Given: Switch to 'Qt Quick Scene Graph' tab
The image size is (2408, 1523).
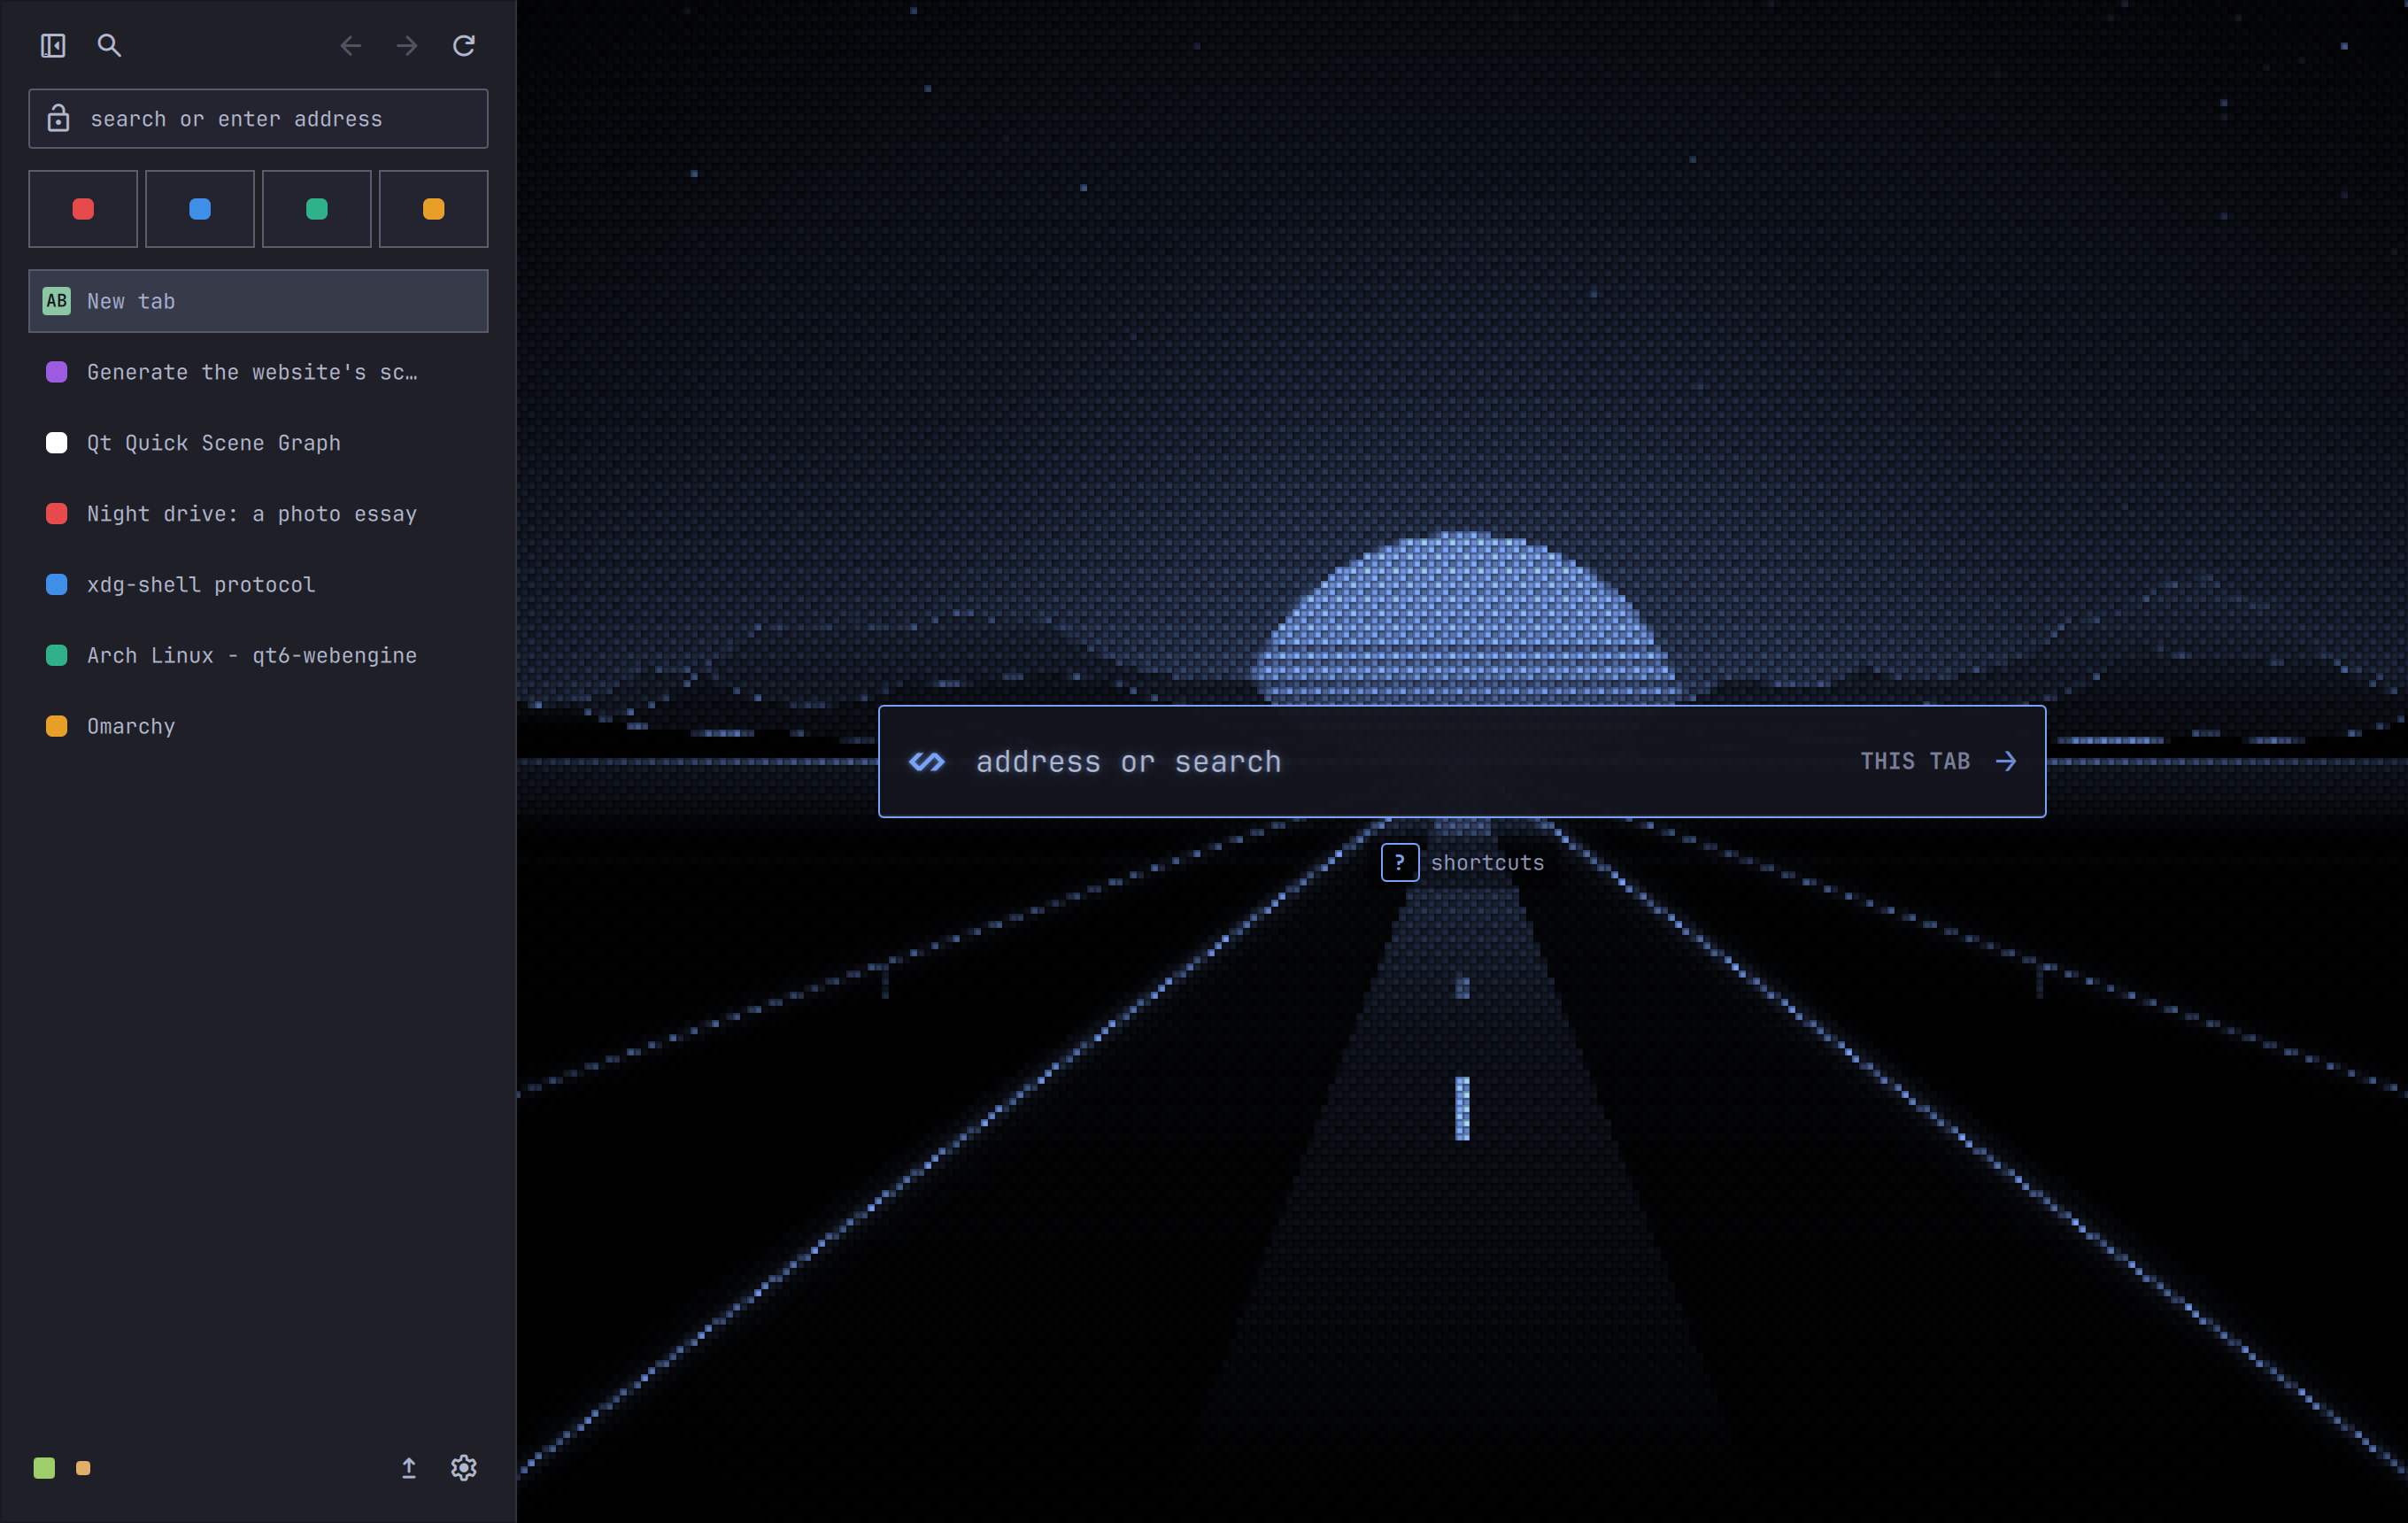Looking at the screenshot, I should click(258, 443).
